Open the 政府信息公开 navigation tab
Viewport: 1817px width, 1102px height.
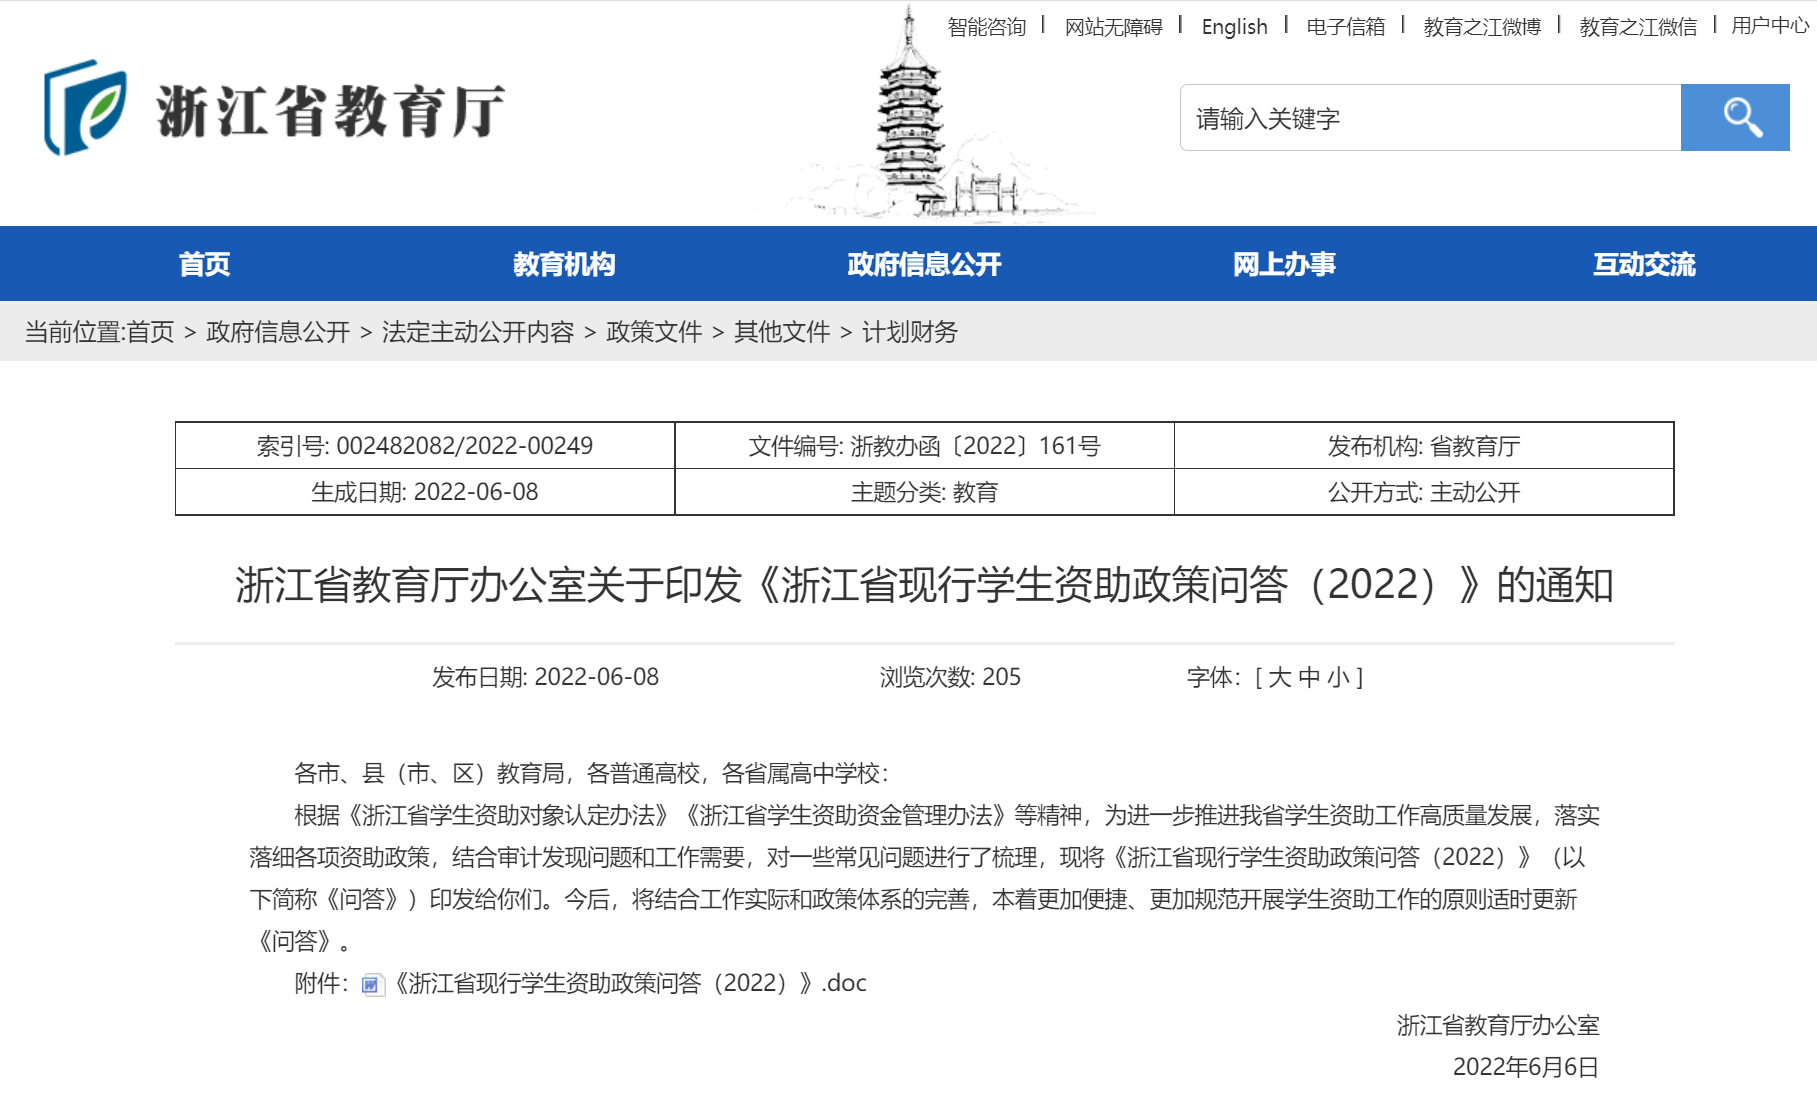coord(924,264)
